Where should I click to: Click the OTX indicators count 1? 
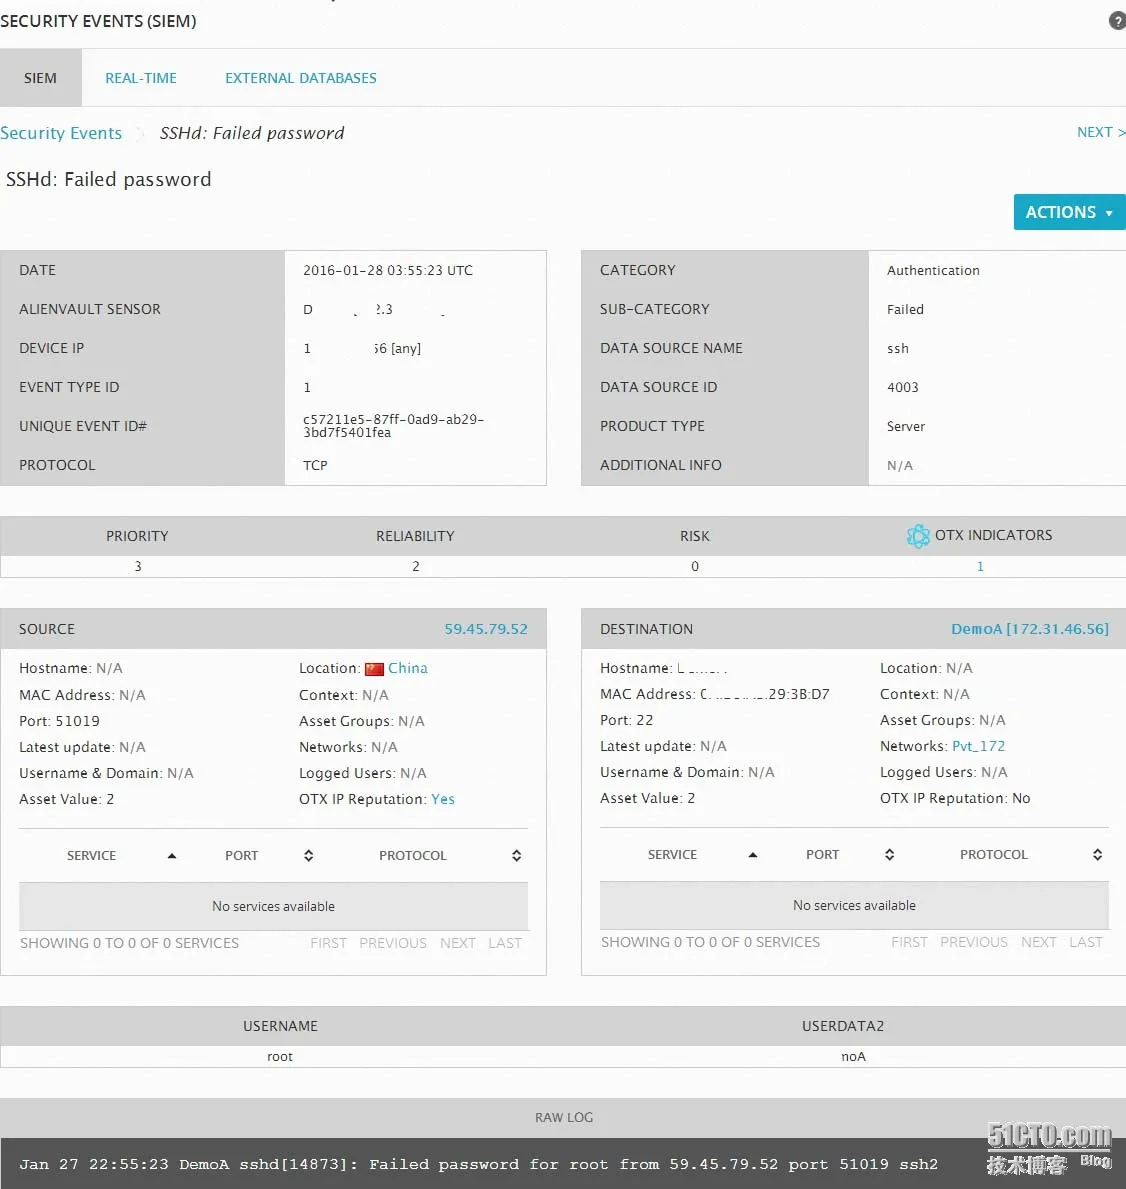pos(980,566)
